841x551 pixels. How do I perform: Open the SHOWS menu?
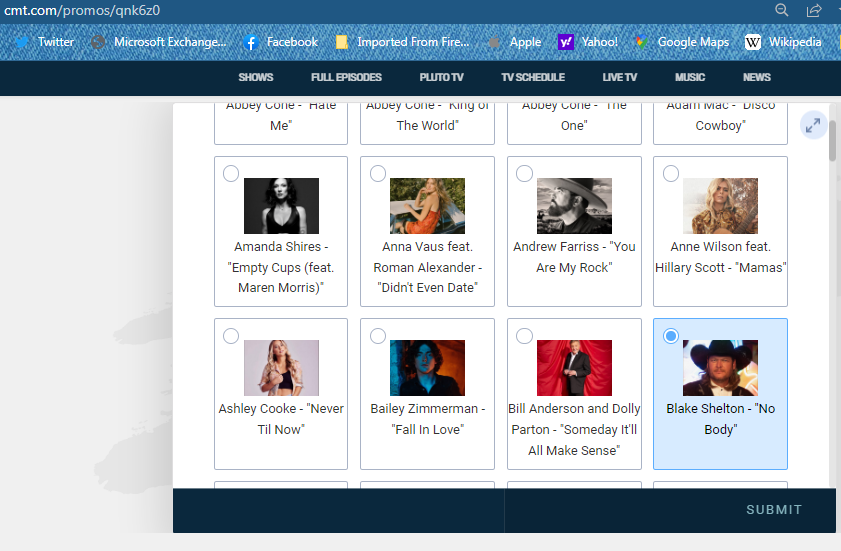(256, 77)
